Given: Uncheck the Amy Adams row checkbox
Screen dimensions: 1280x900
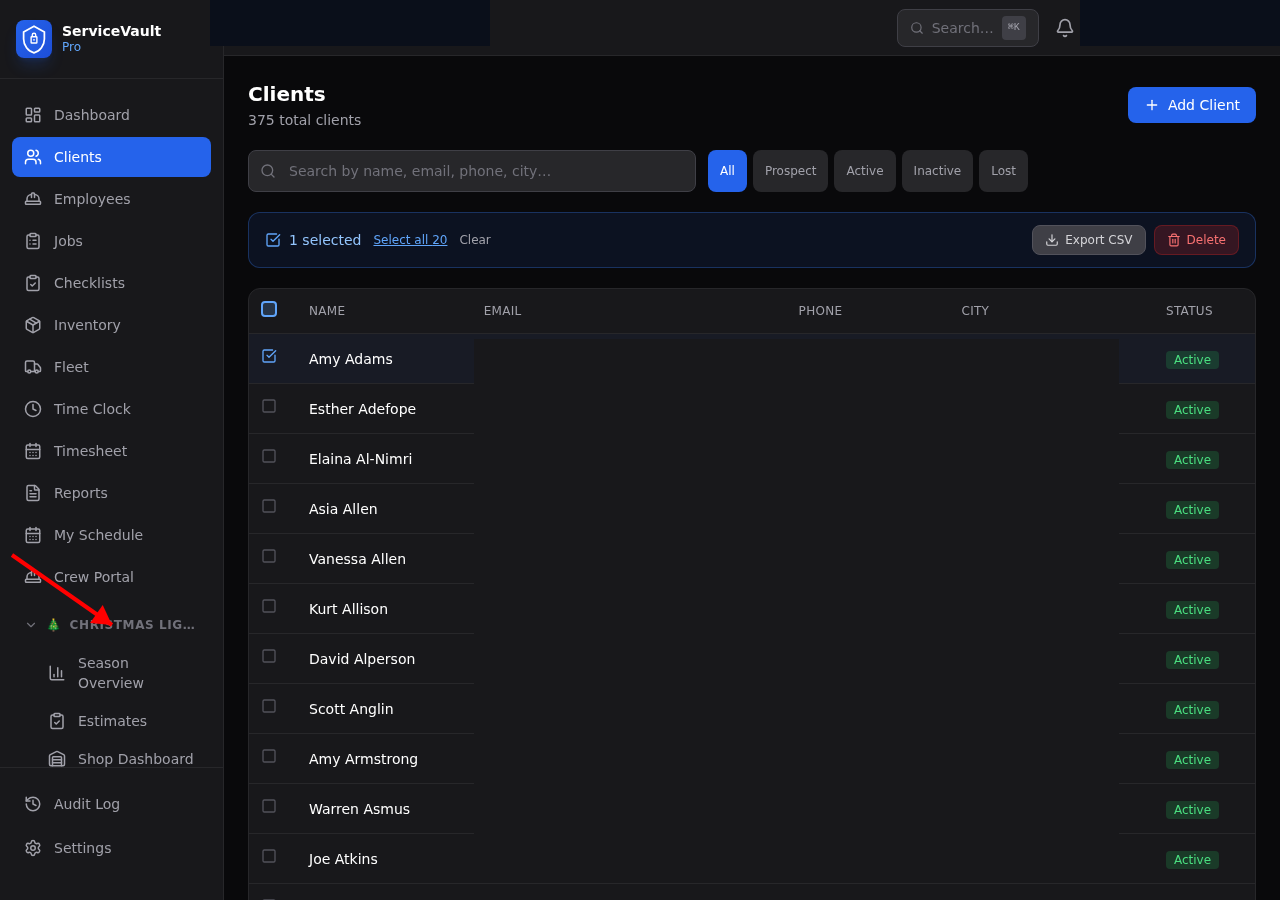Looking at the screenshot, I should pos(269,356).
